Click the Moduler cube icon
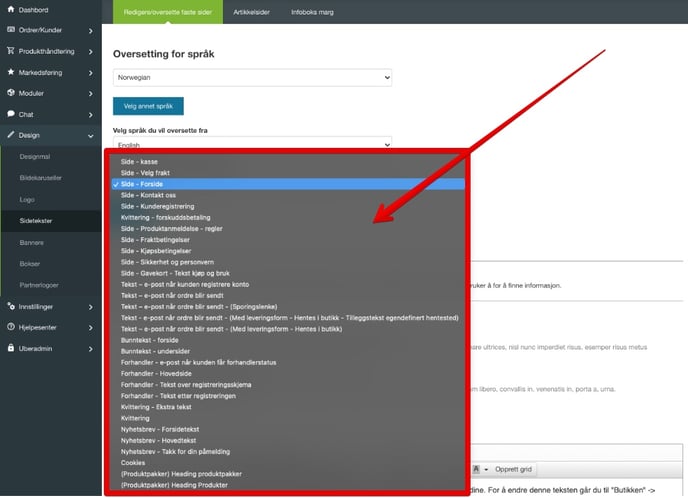The image size is (688, 498). pos(11,93)
